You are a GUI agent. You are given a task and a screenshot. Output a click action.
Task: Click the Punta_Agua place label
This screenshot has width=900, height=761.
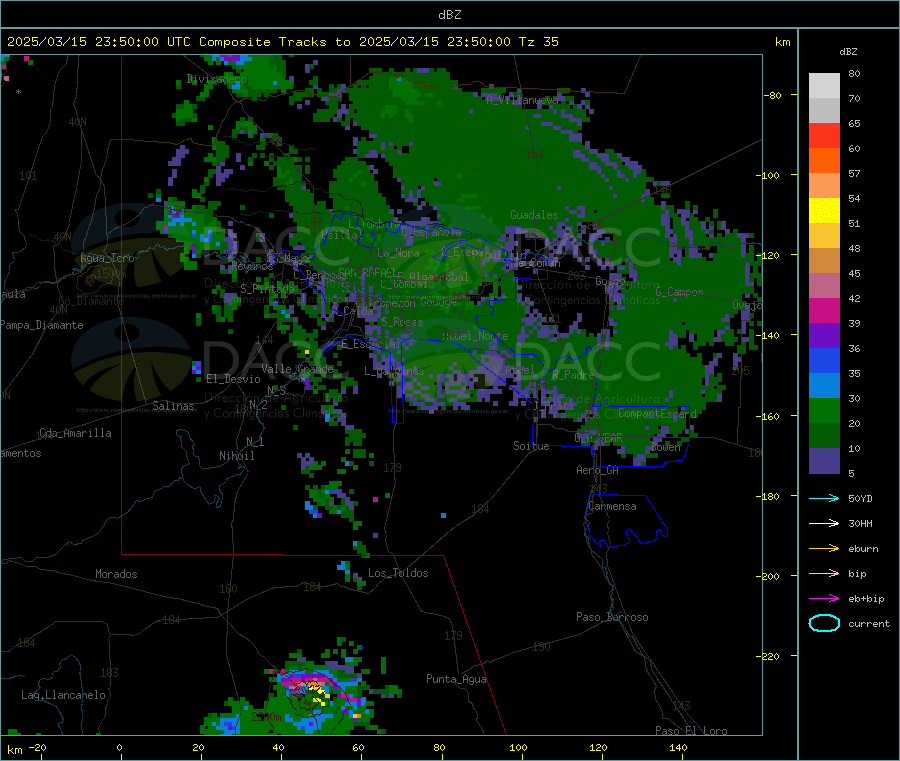(456, 679)
